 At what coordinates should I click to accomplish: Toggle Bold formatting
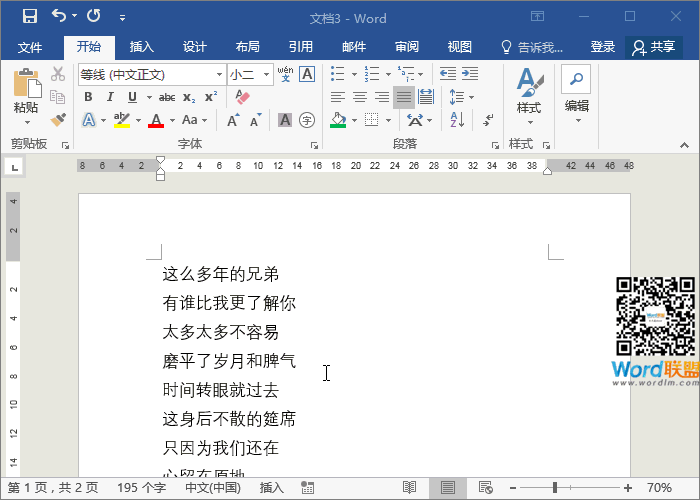click(88, 97)
